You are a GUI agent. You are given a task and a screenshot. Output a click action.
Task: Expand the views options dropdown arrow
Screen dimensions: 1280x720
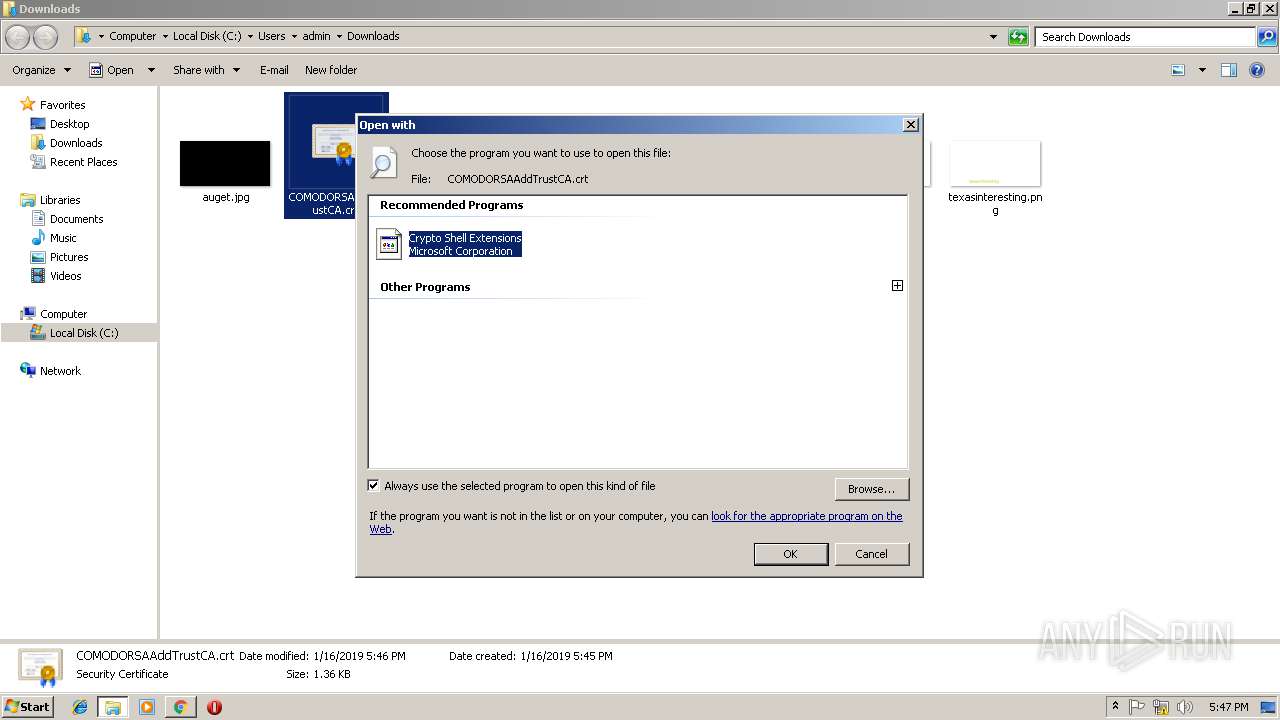[x=1202, y=70]
